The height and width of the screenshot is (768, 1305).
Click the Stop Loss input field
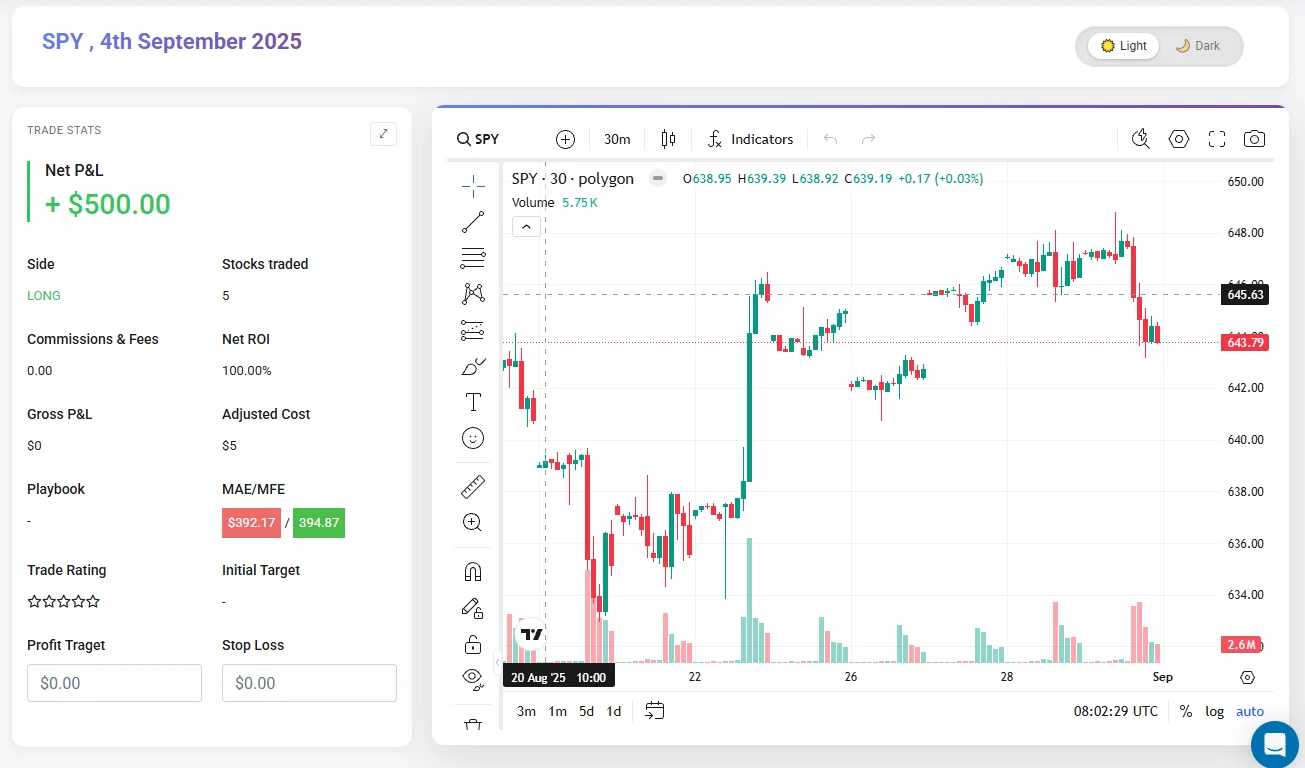(309, 683)
